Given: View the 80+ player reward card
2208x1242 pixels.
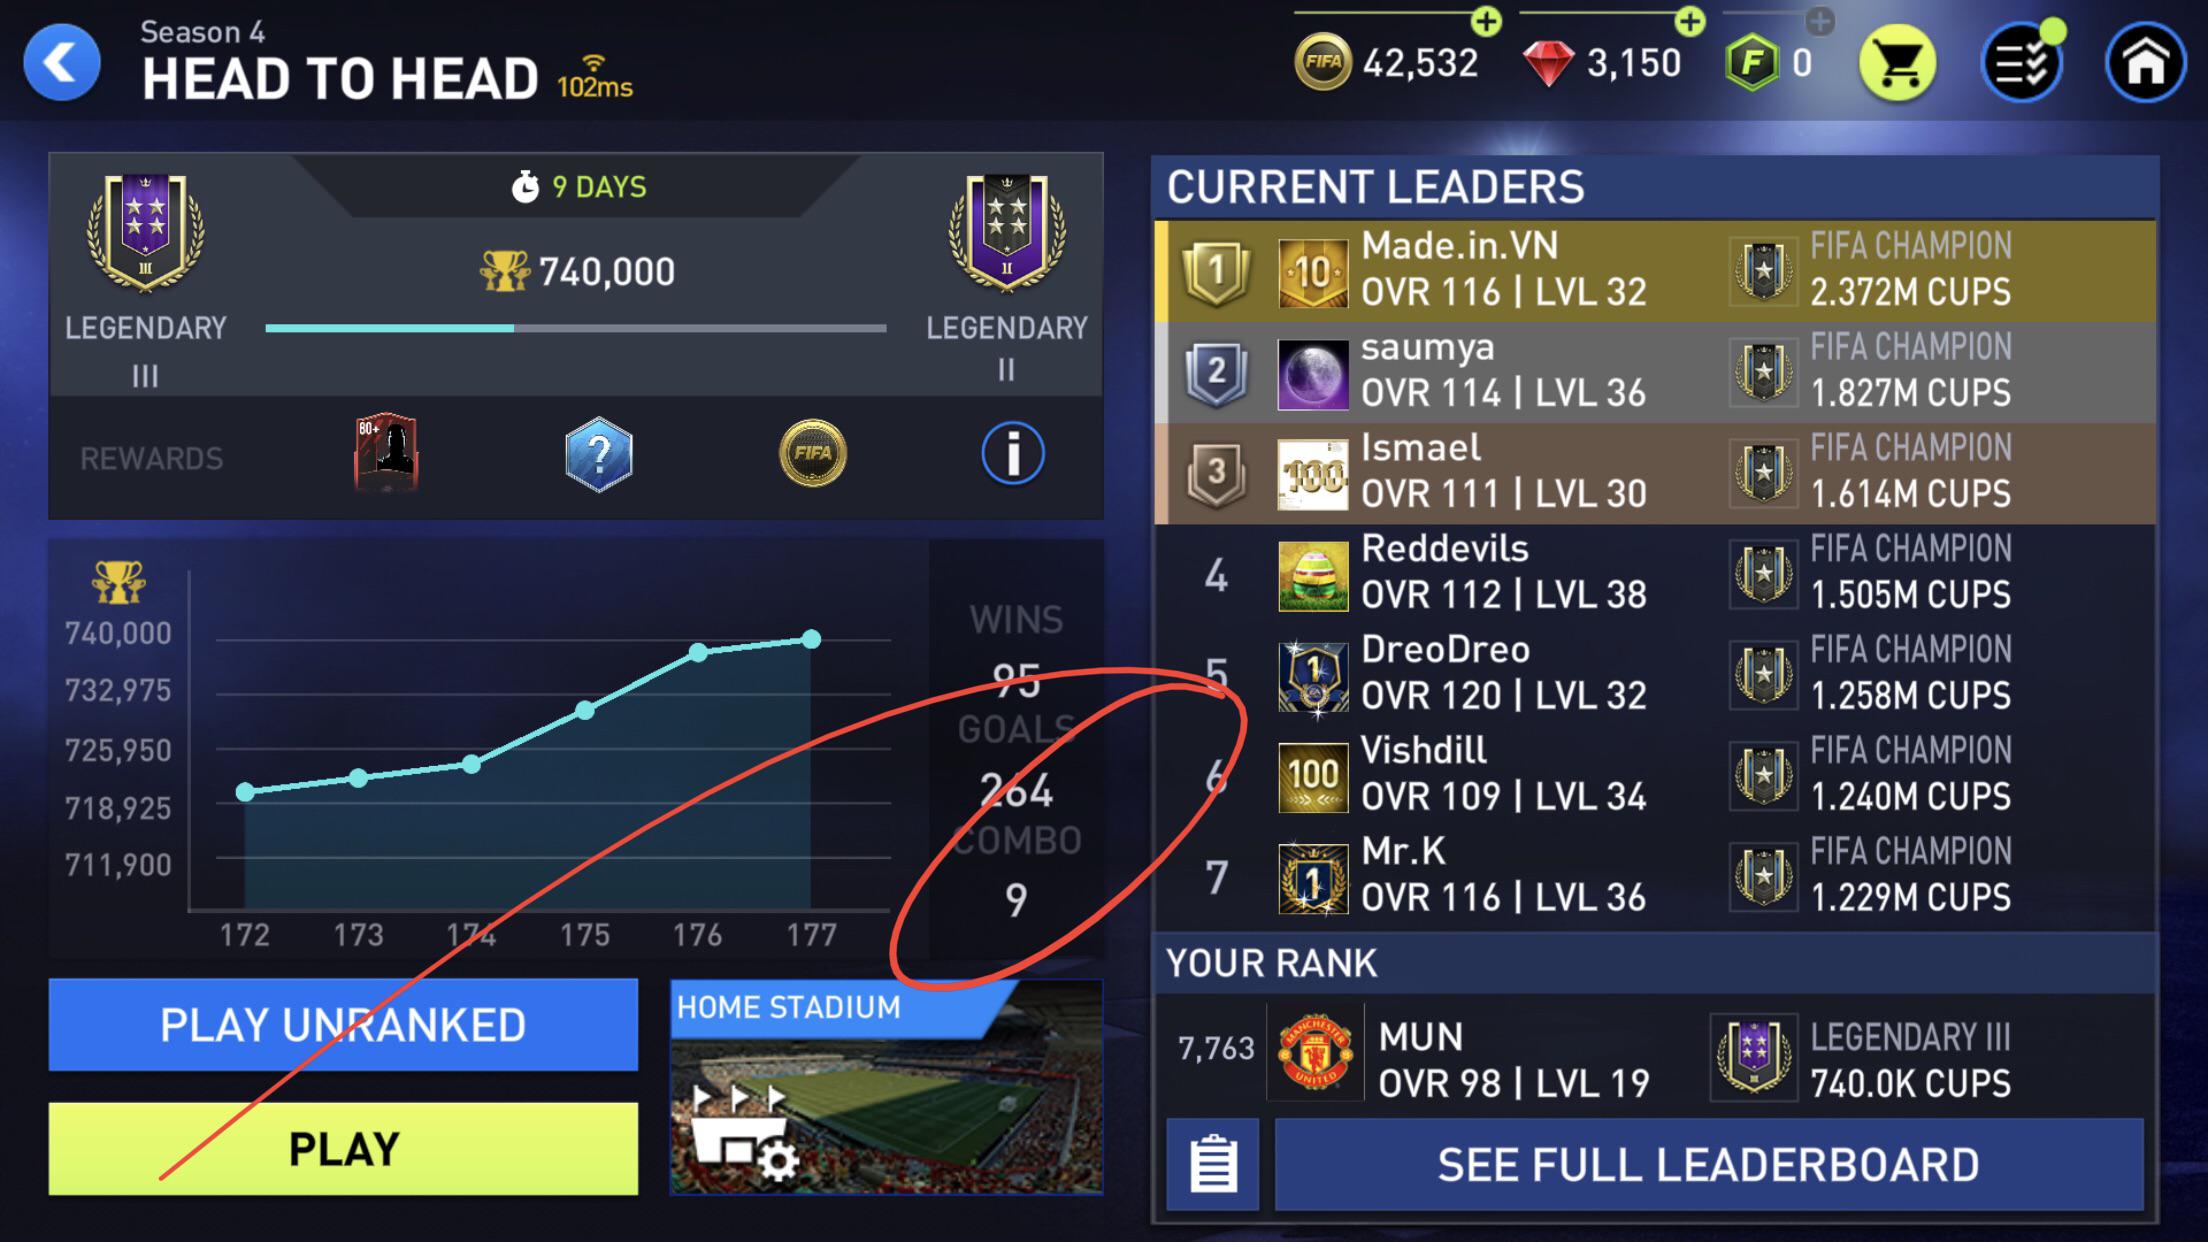Looking at the screenshot, I should click(x=386, y=452).
